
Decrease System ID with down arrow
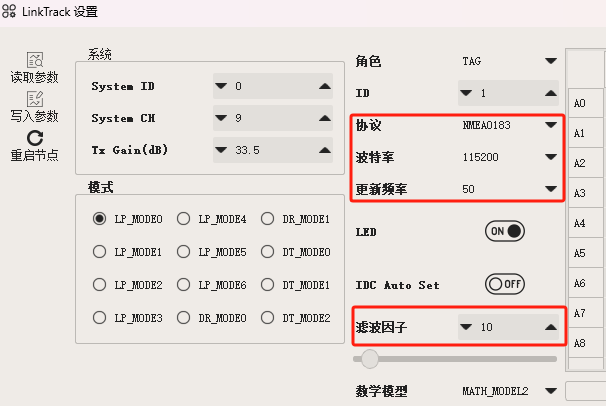click(x=221, y=86)
